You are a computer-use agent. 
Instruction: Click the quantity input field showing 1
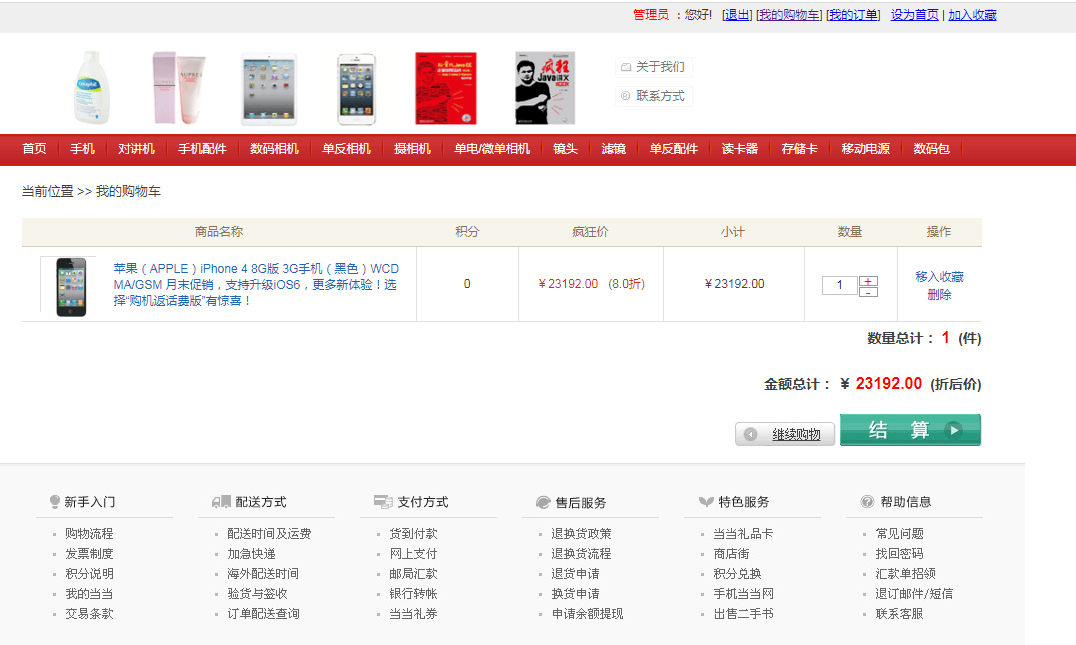tap(839, 285)
